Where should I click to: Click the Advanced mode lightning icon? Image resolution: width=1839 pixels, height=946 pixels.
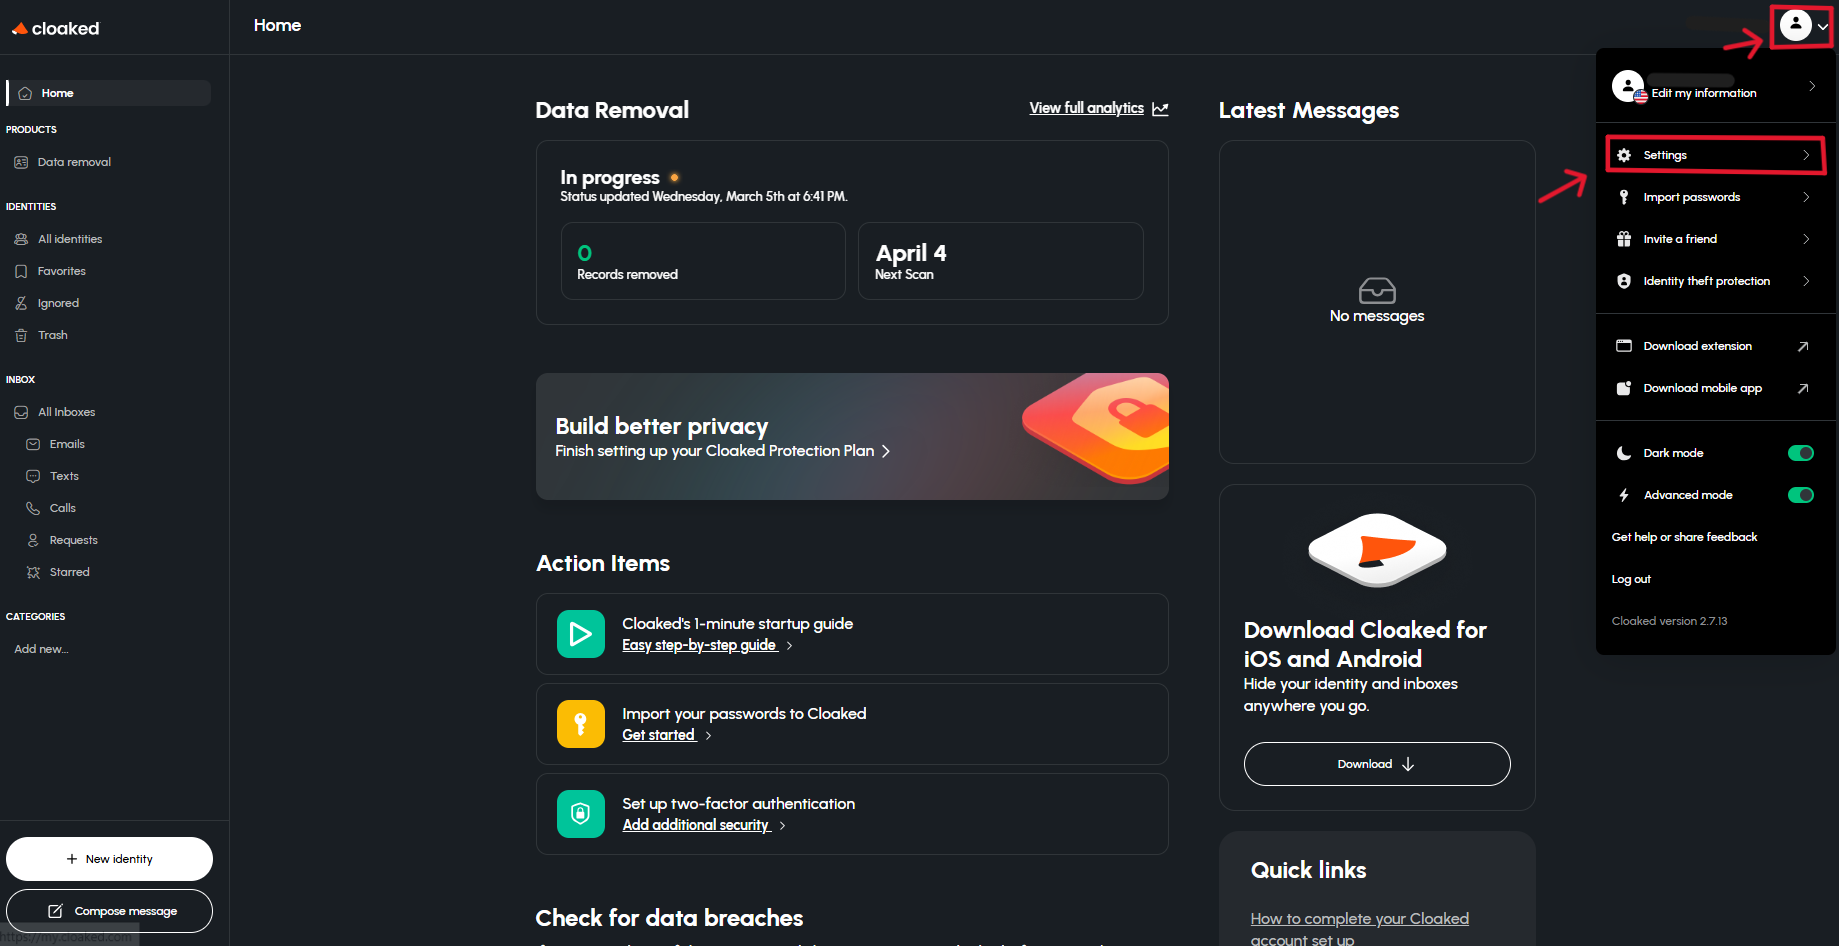1624,495
